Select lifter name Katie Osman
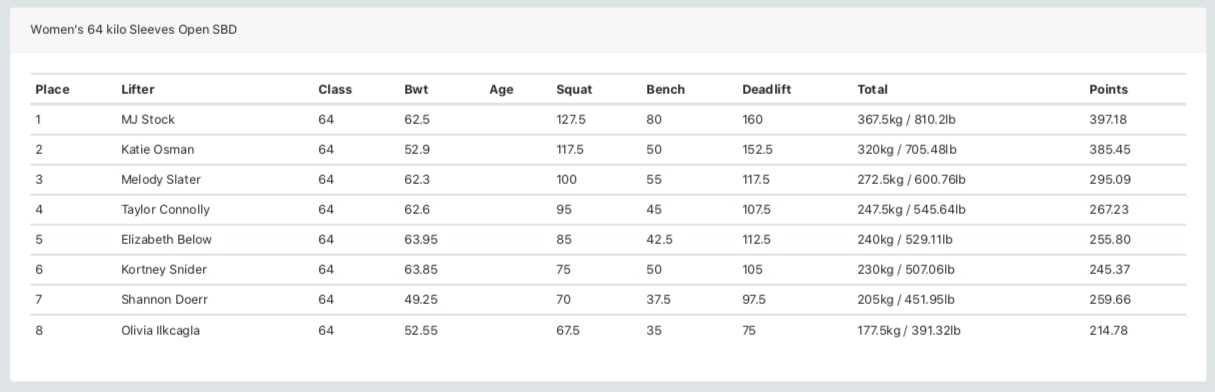1215x392 pixels. (x=158, y=149)
